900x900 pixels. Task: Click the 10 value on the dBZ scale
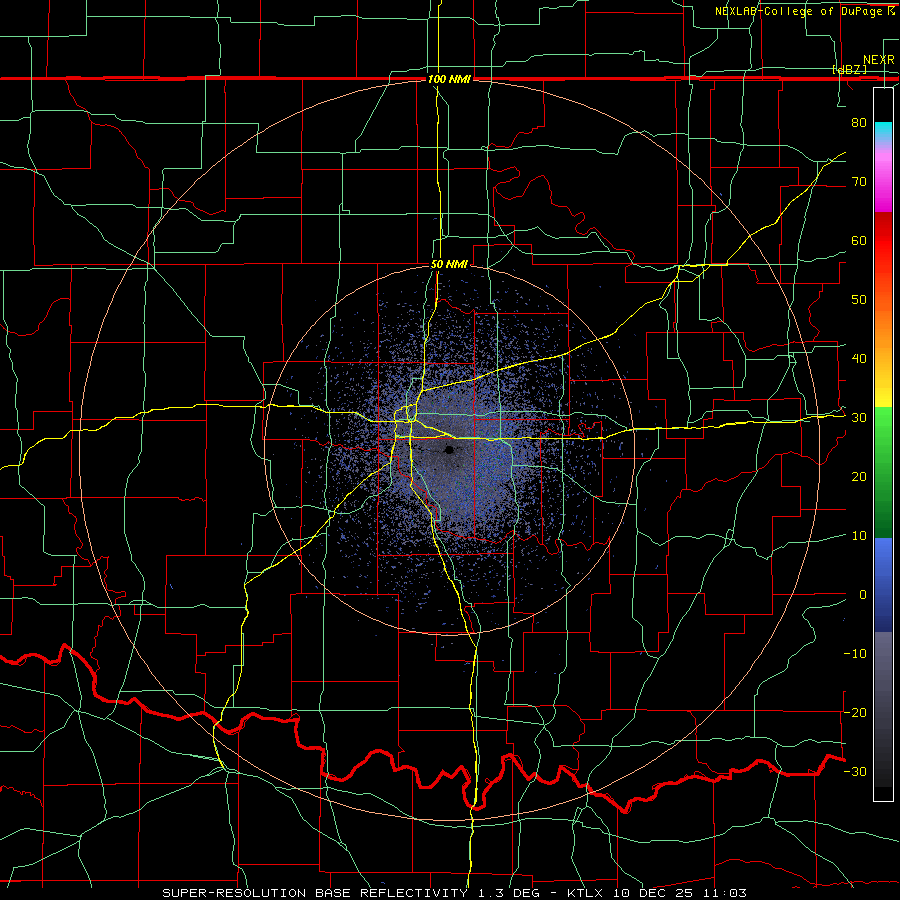pyautogui.click(x=859, y=536)
